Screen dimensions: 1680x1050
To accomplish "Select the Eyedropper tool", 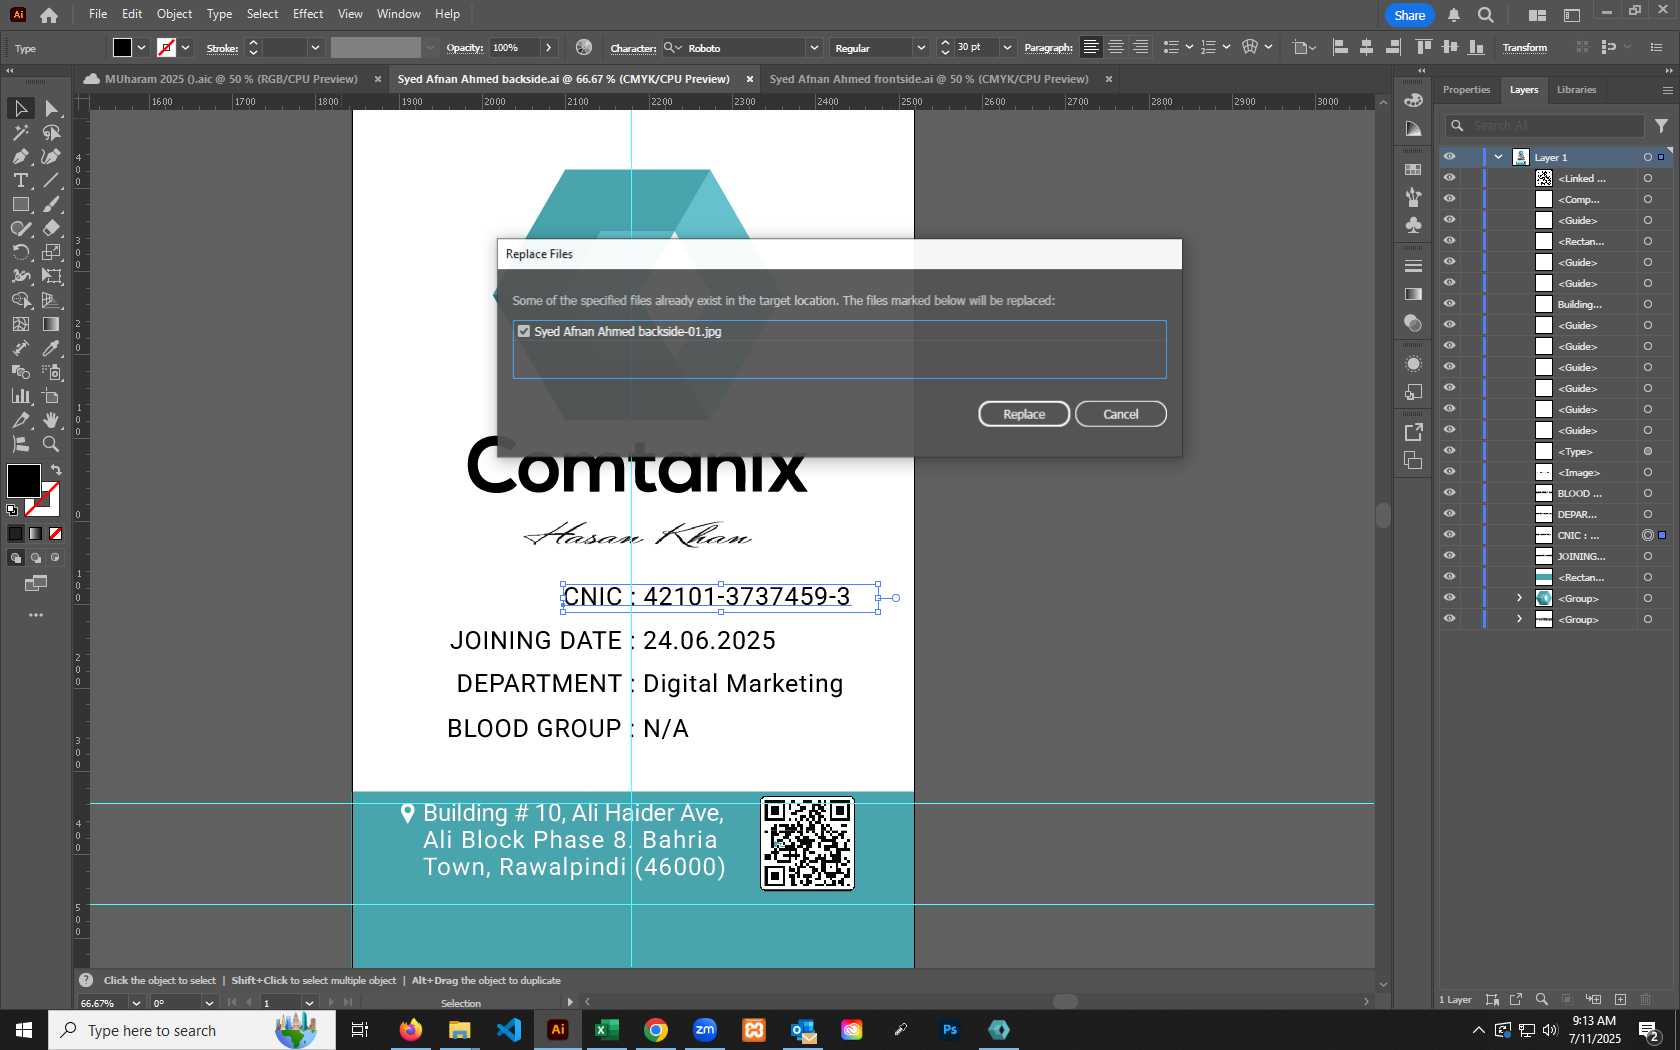I will click(x=52, y=348).
